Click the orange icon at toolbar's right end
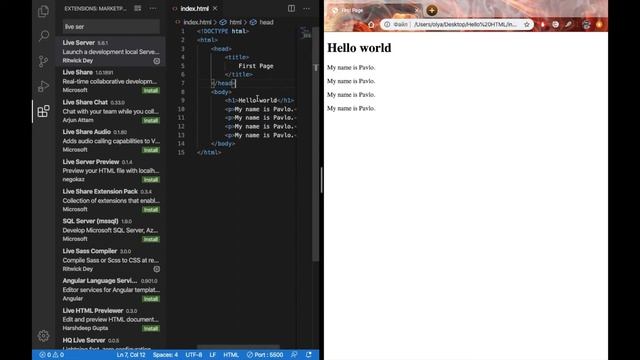The height and width of the screenshot is (360, 640). [599, 24]
